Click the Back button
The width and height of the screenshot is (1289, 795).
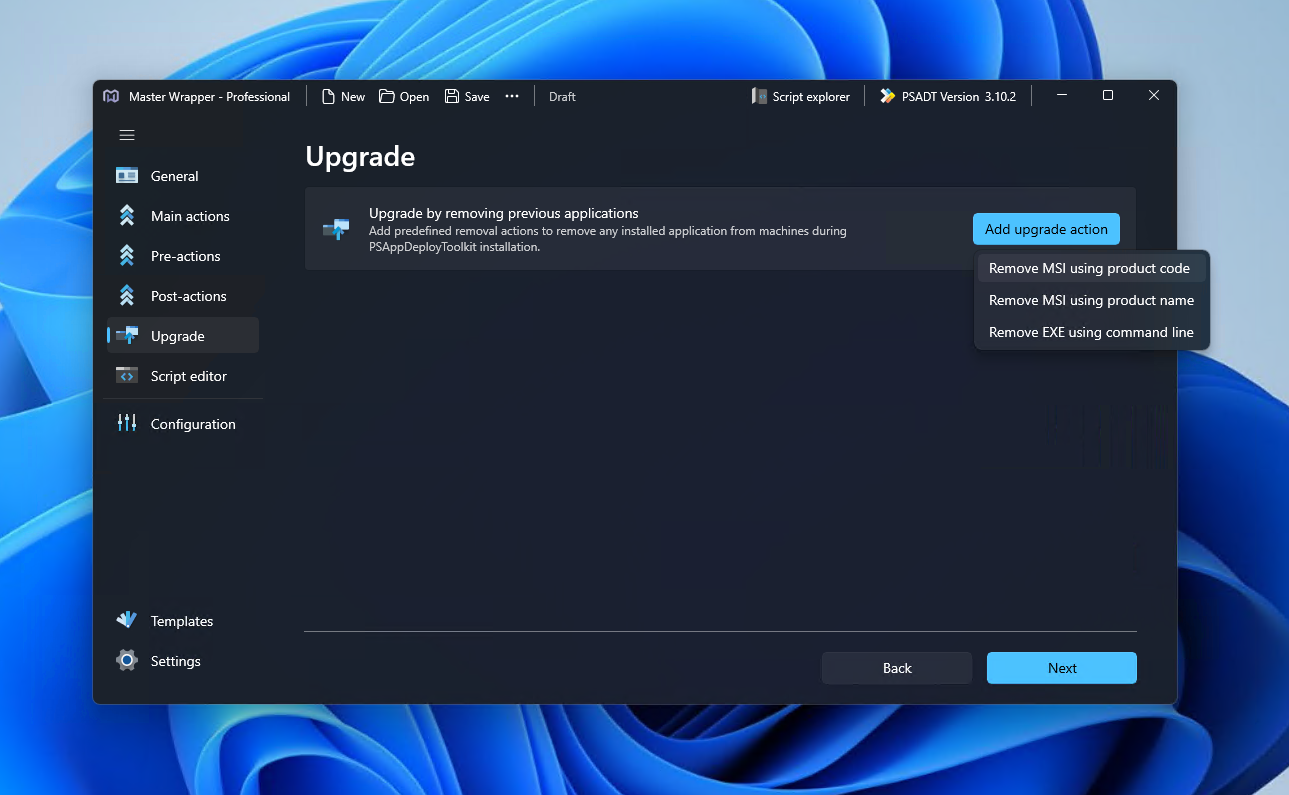click(x=897, y=668)
